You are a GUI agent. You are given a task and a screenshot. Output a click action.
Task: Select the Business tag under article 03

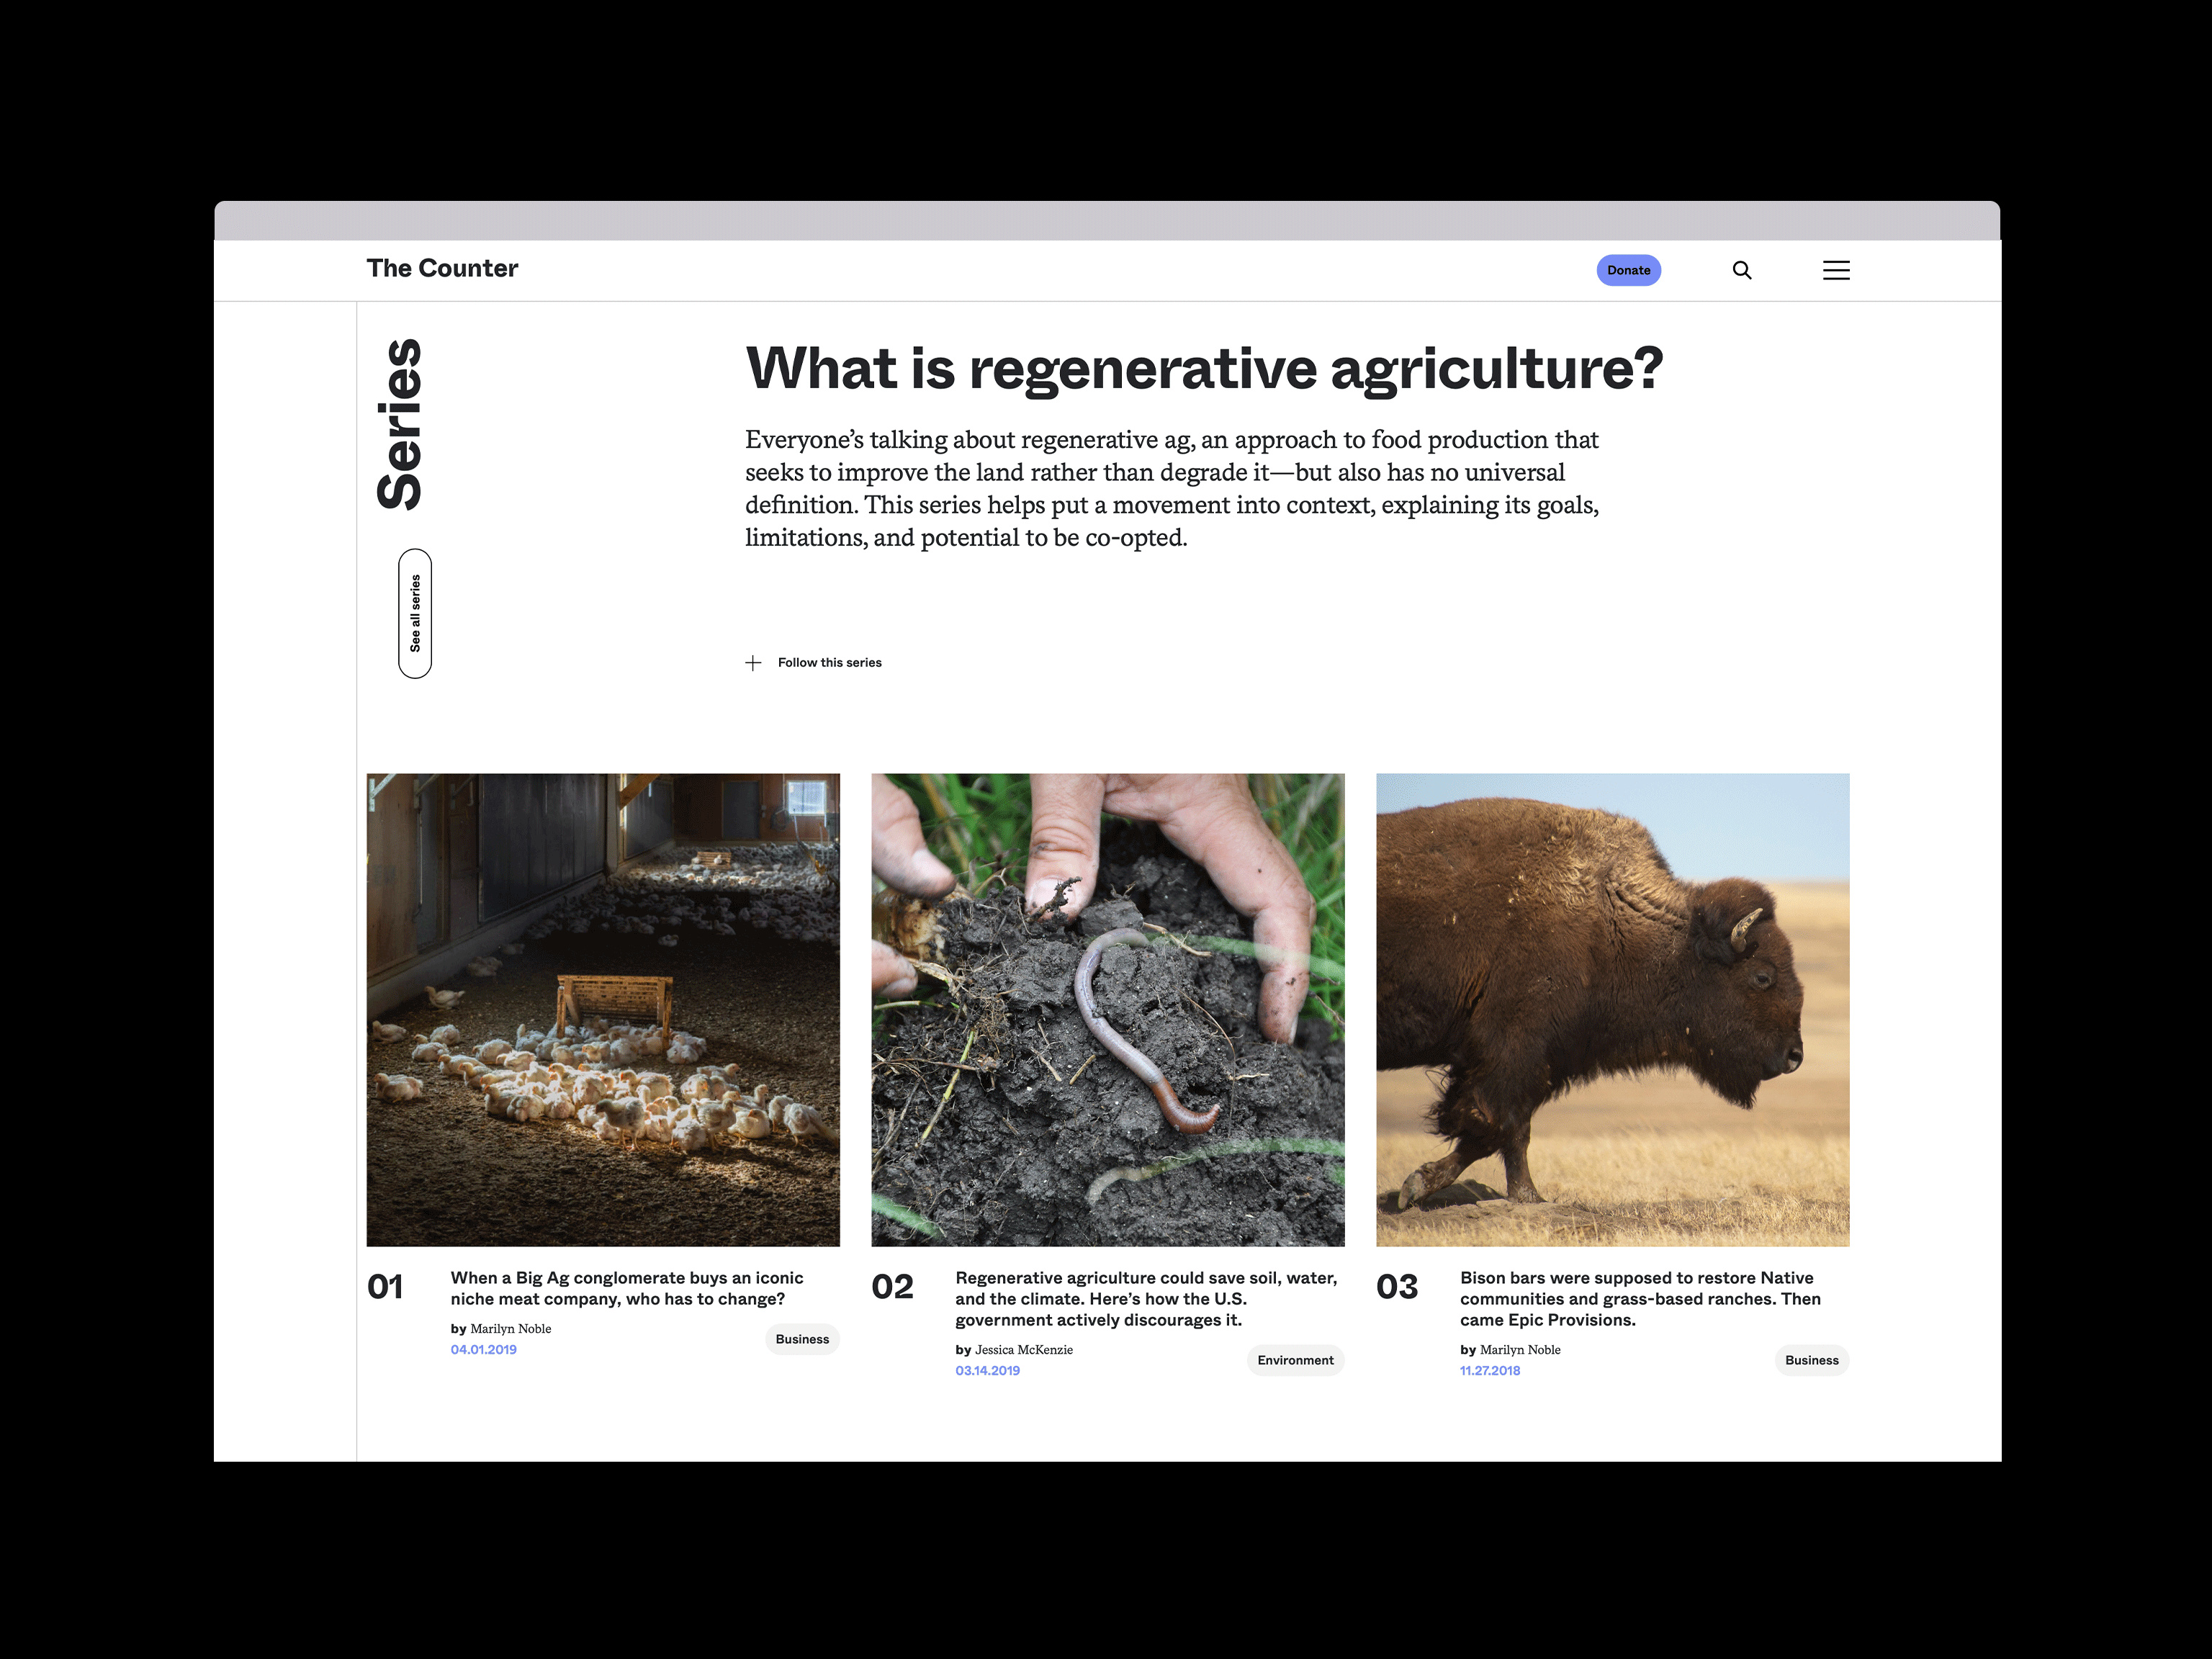tap(1811, 1360)
